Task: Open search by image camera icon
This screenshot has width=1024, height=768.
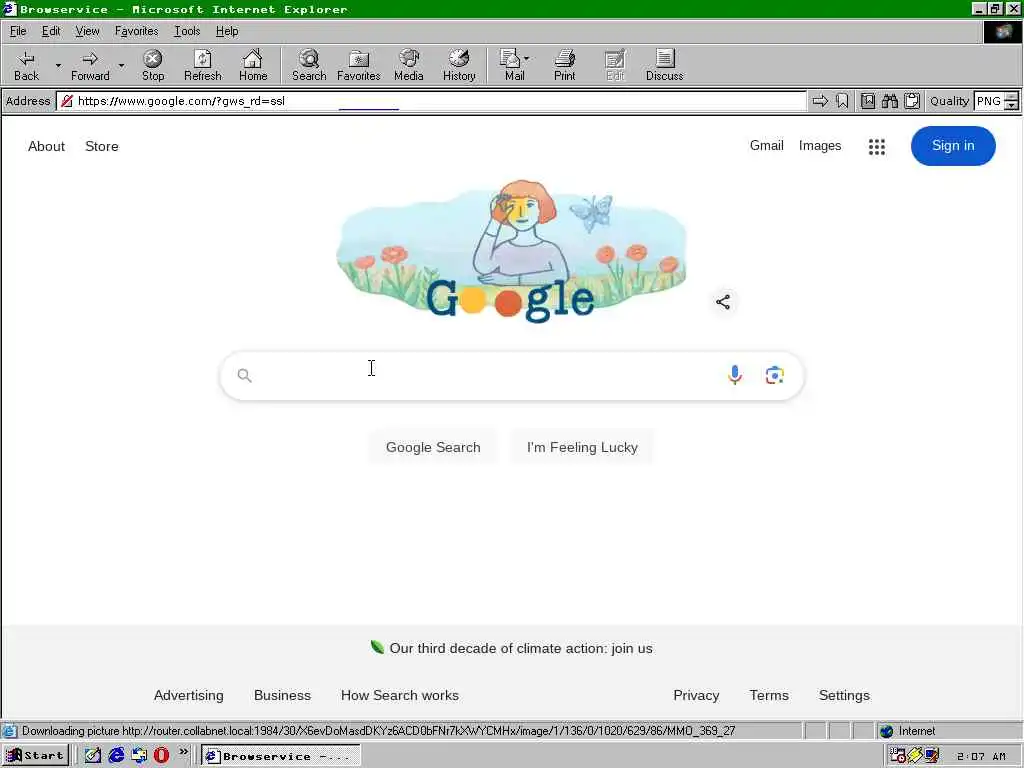Action: [x=775, y=376]
